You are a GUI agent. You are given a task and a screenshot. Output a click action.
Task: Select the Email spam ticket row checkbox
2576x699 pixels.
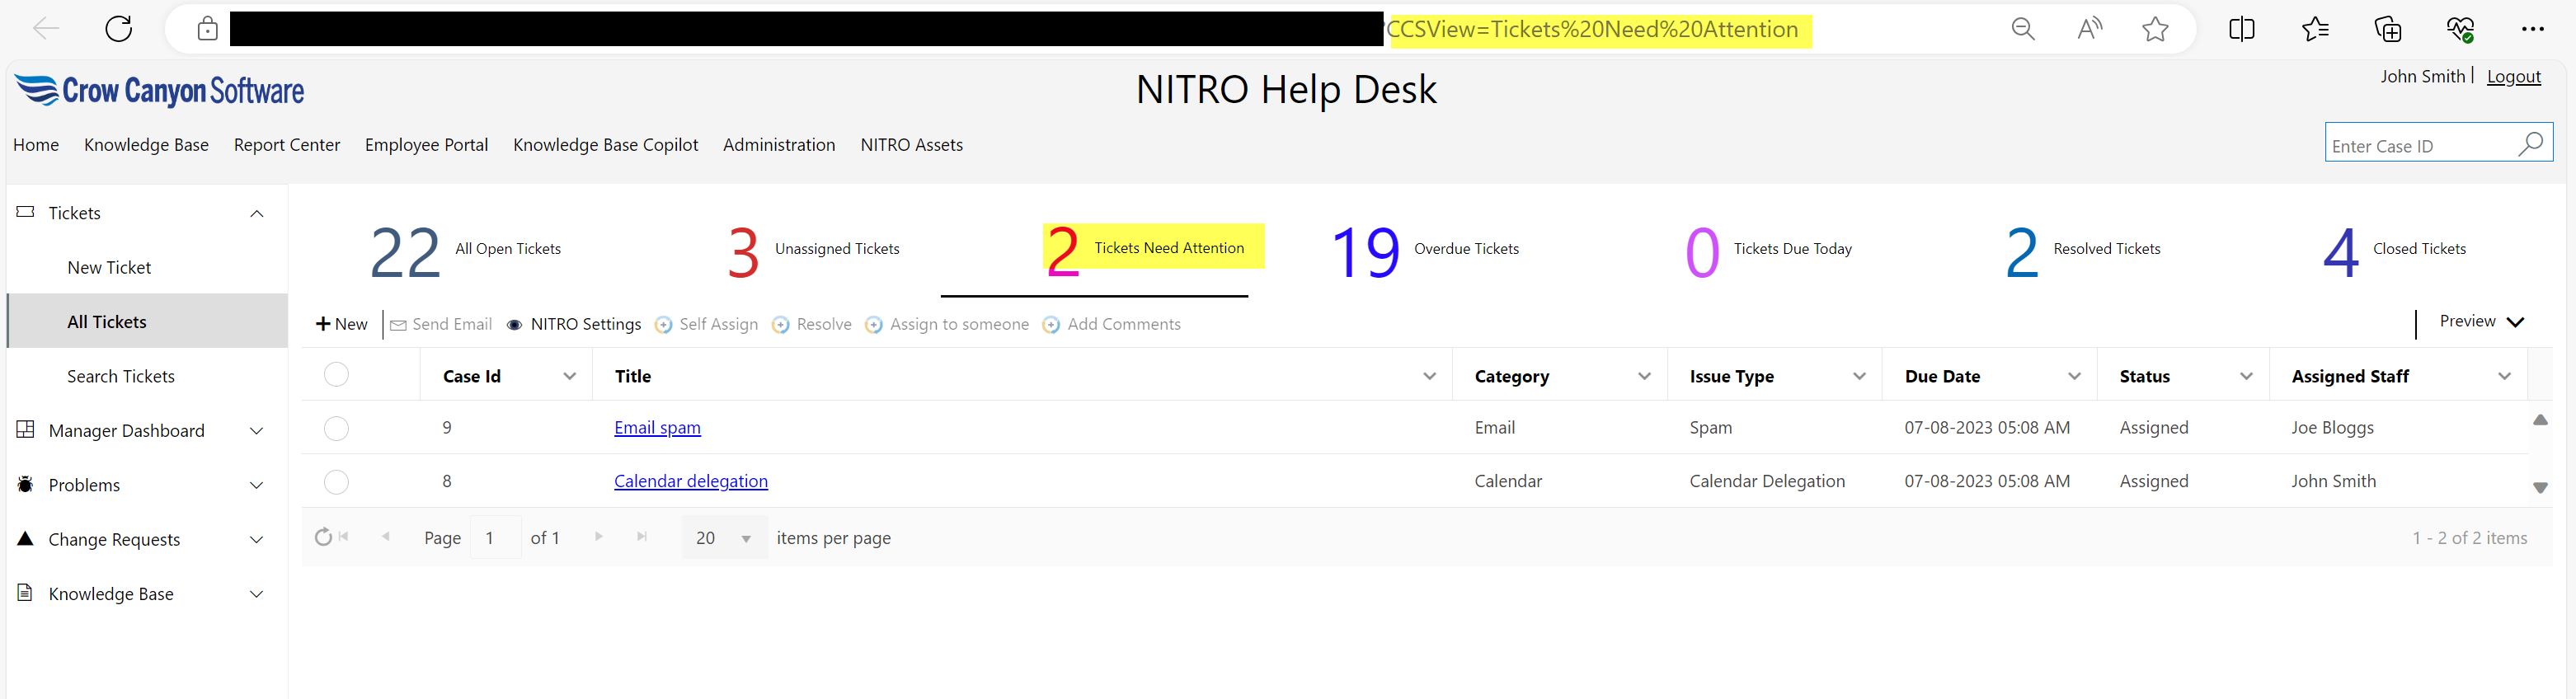[336, 428]
